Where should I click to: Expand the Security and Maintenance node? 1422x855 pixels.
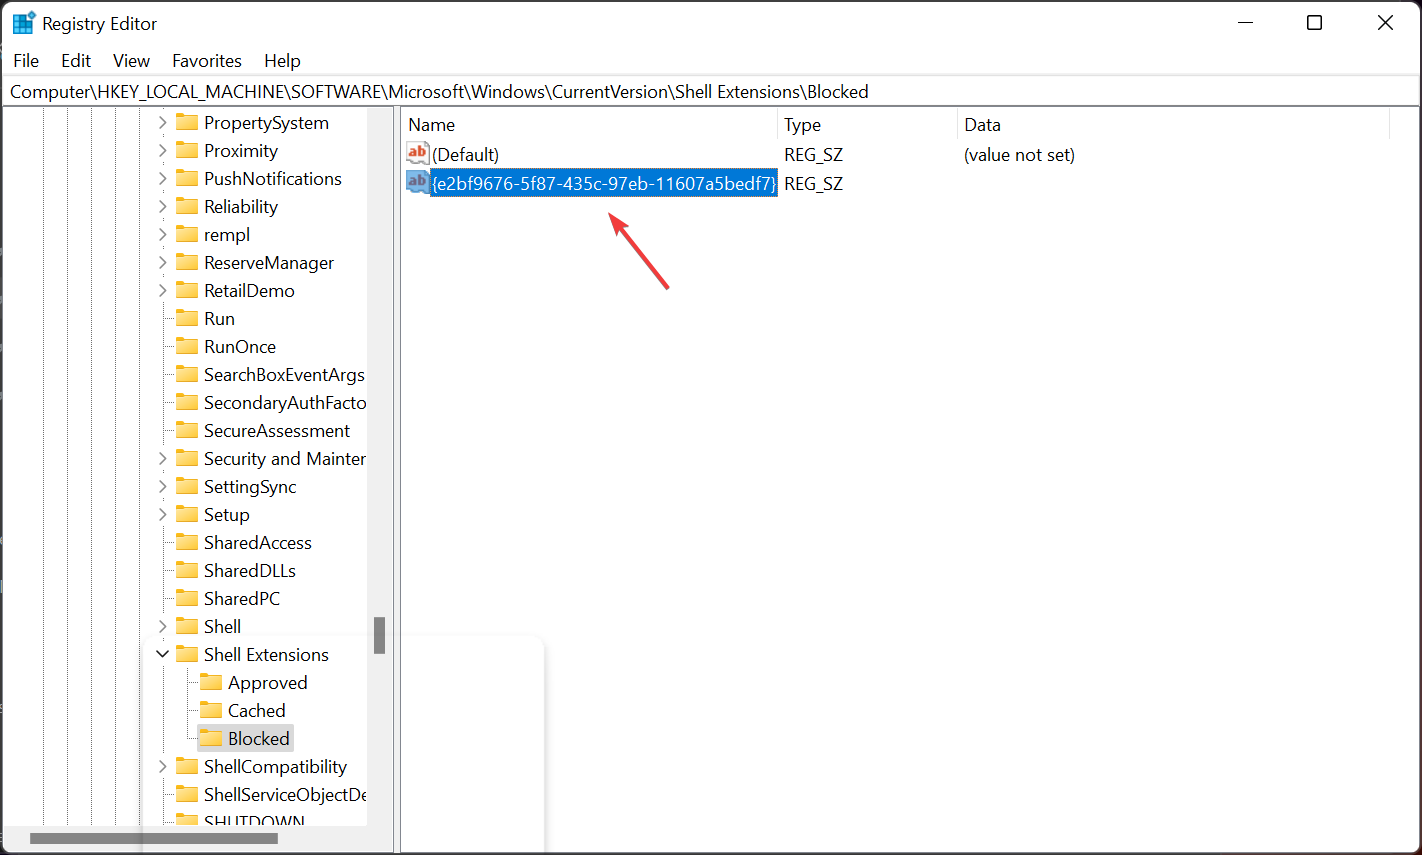click(x=163, y=458)
